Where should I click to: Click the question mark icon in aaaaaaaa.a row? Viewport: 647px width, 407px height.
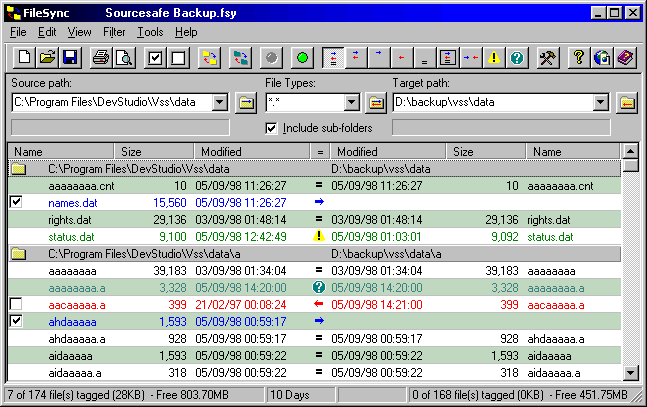point(319,287)
